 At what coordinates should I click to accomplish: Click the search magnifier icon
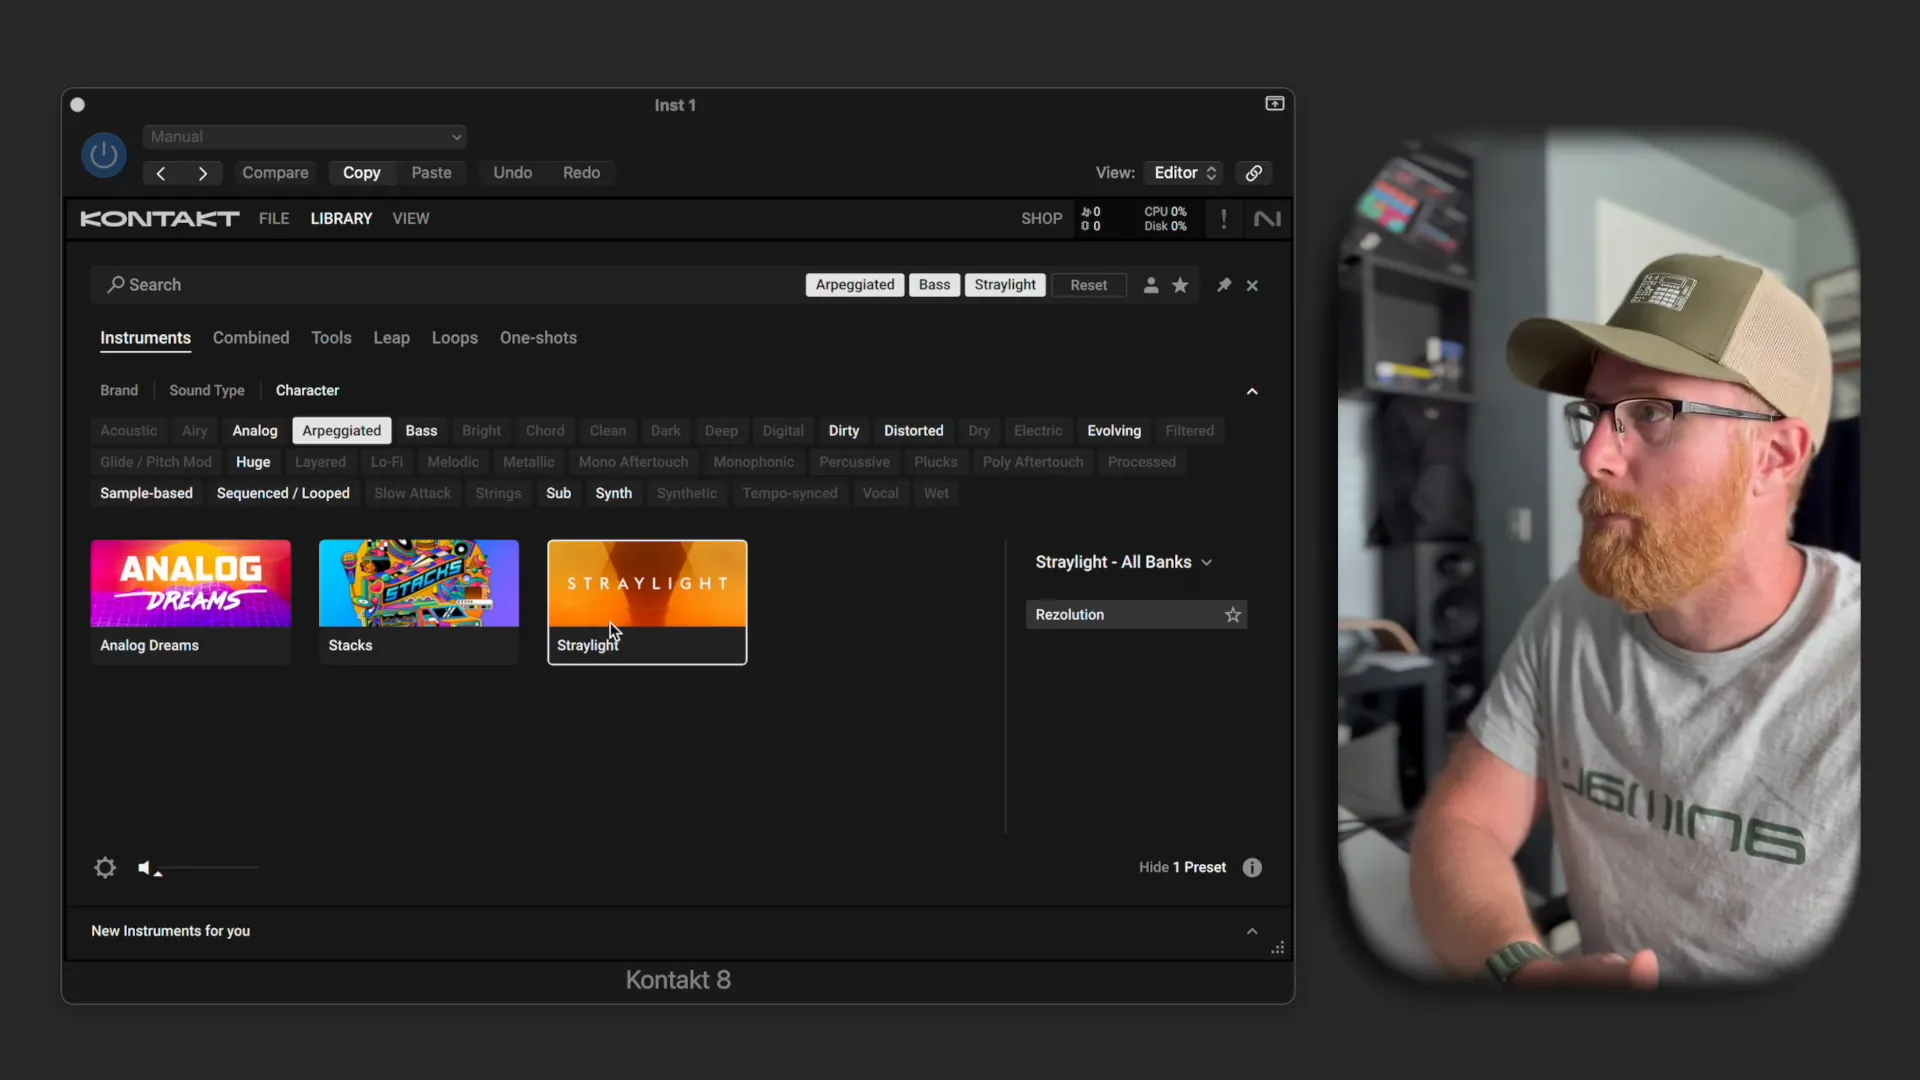pyautogui.click(x=116, y=285)
